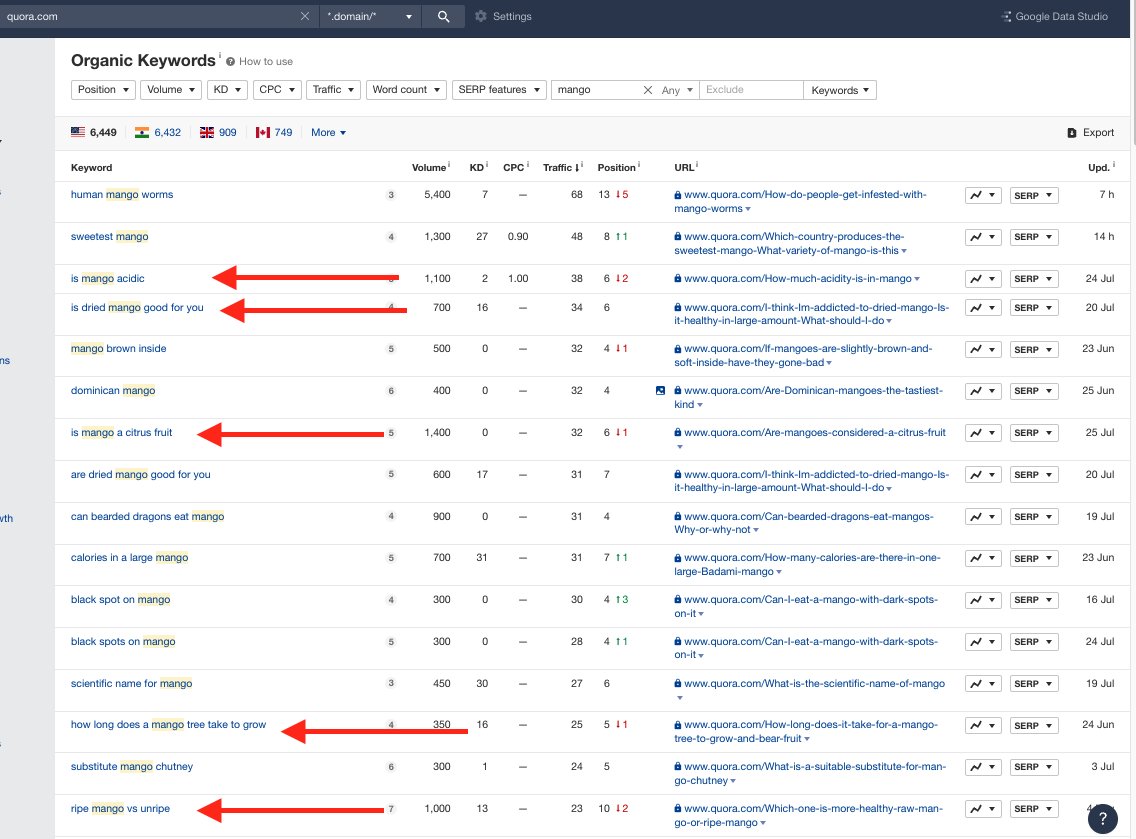Expand URL arrow for How-much-acidity-is-in-mango
The height and width of the screenshot is (839, 1136).
point(917,280)
